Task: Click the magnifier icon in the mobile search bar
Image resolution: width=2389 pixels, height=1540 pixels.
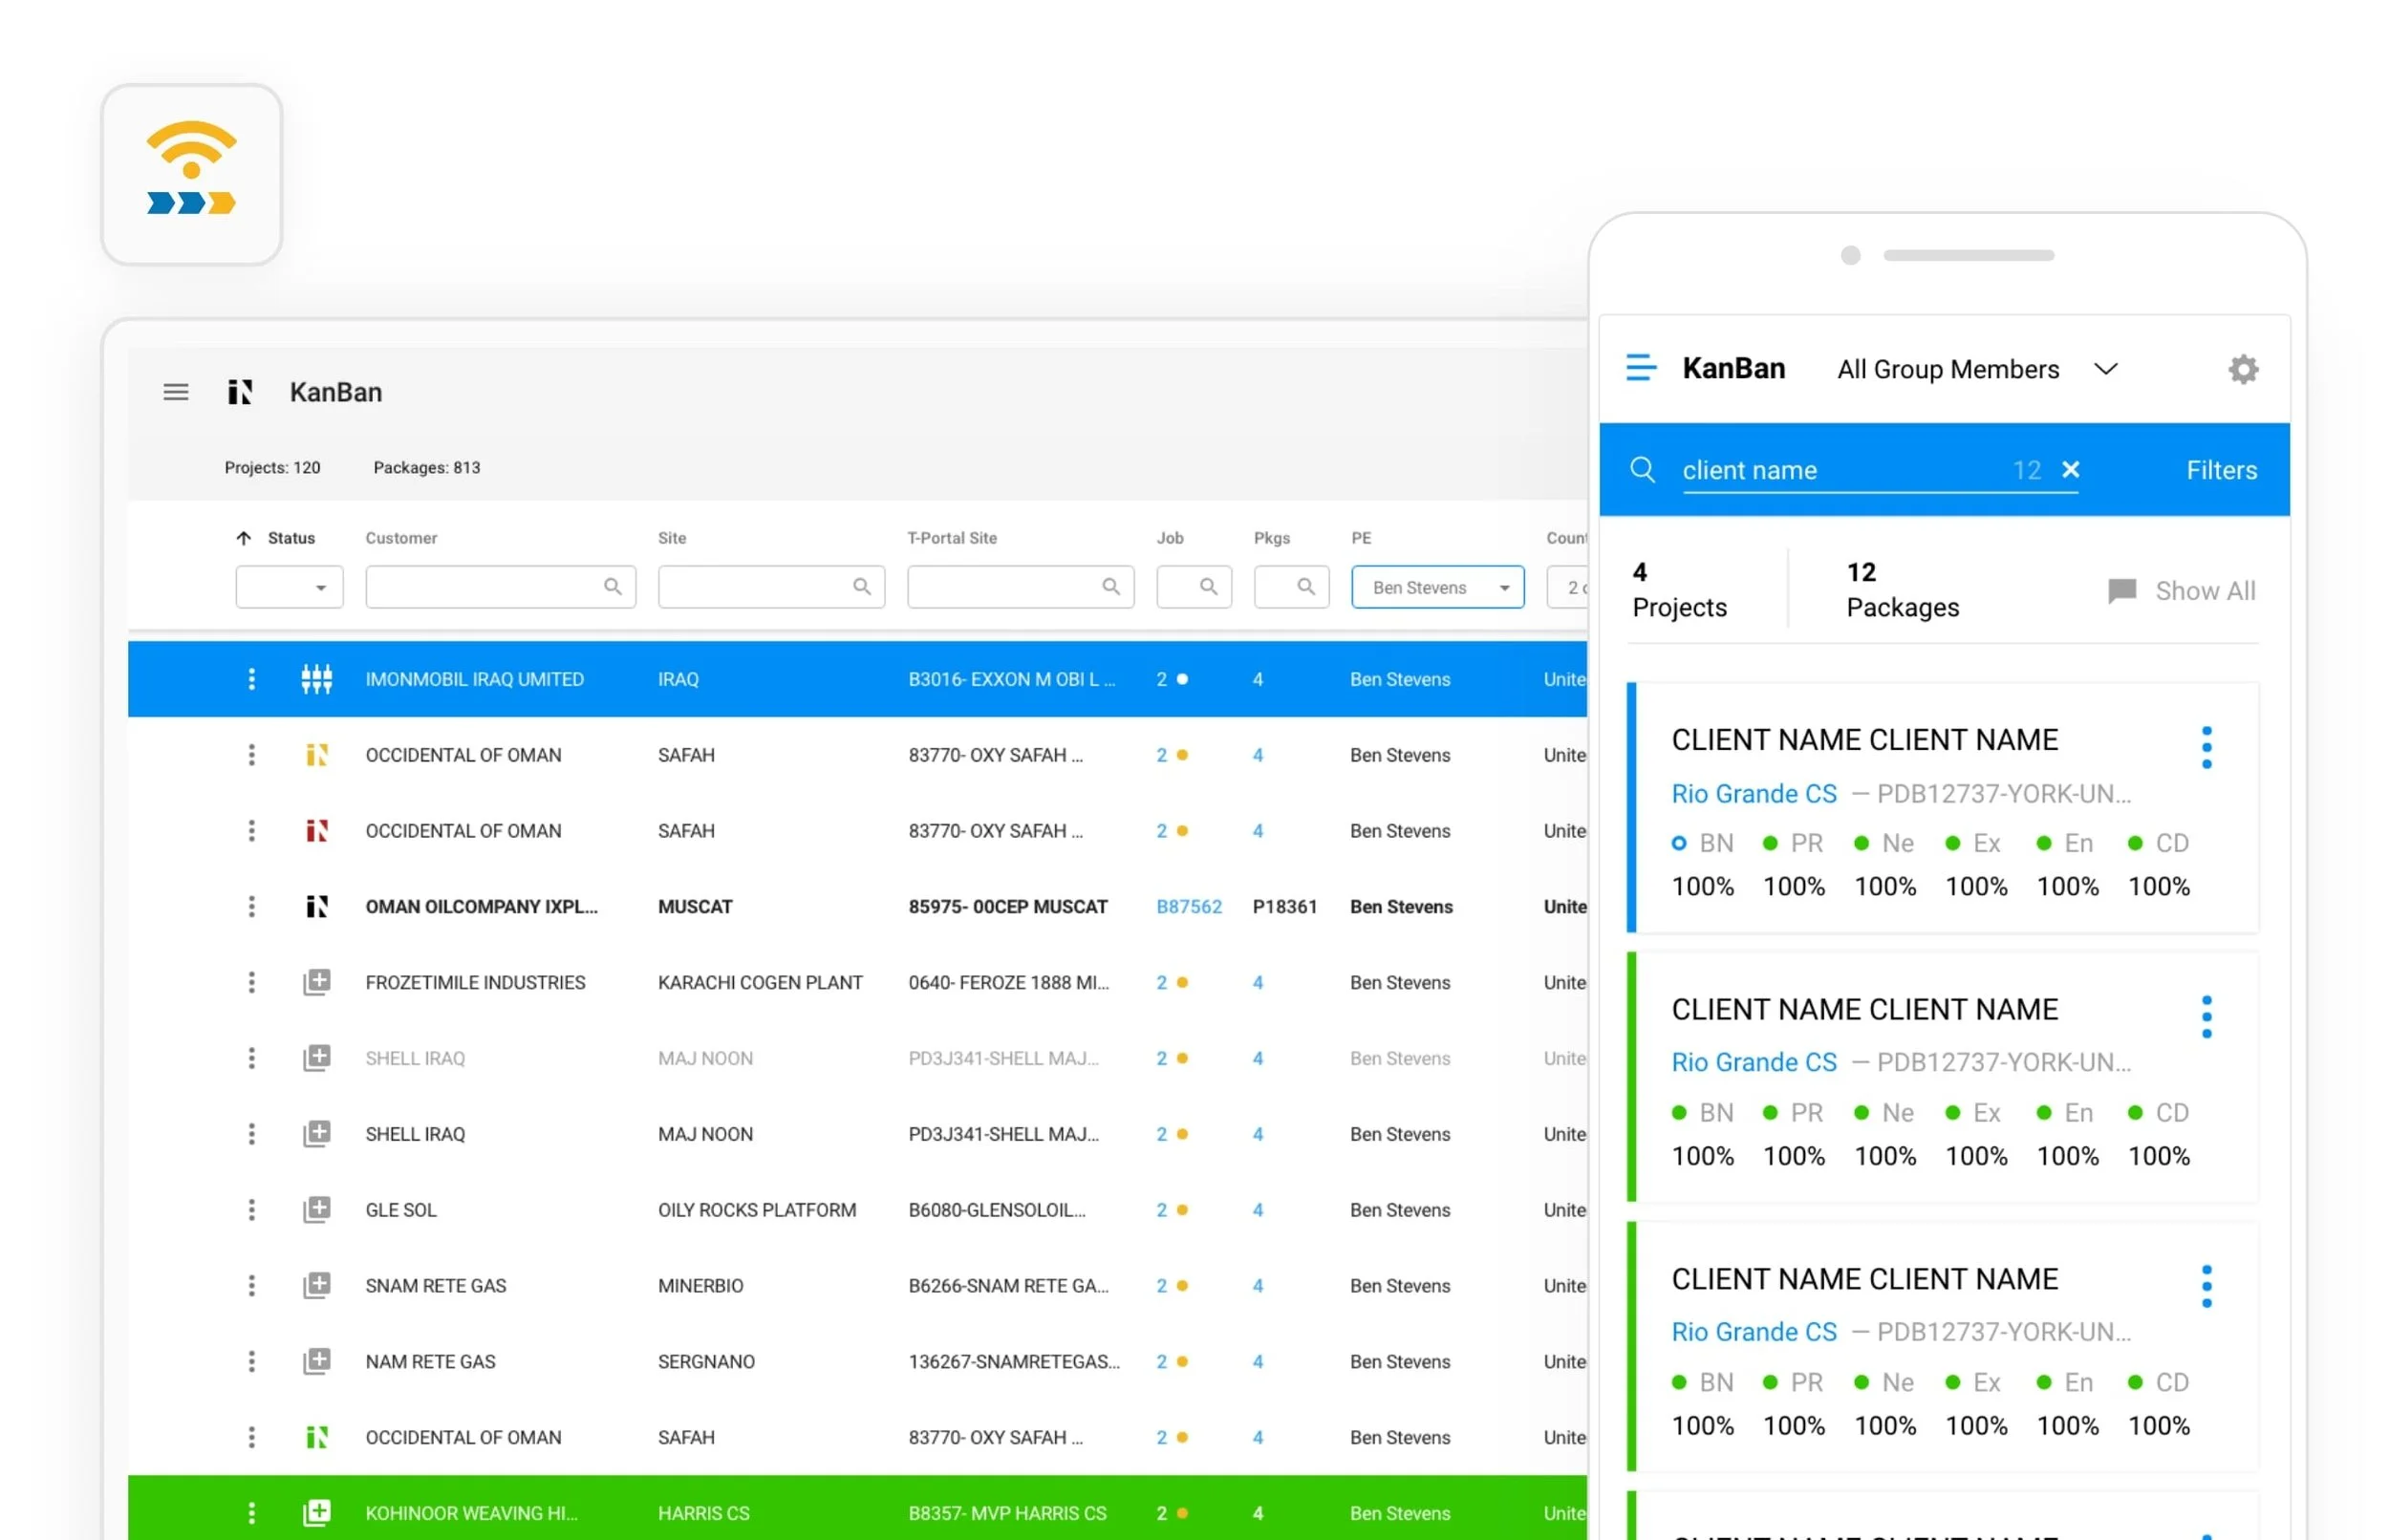Action: [1641, 469]
